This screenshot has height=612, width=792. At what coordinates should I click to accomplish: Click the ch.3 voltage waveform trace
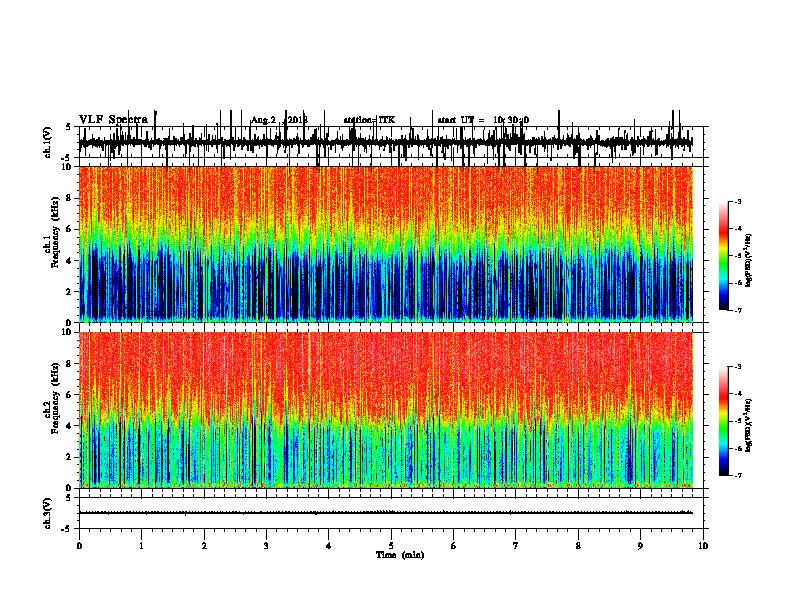point(386,513)
